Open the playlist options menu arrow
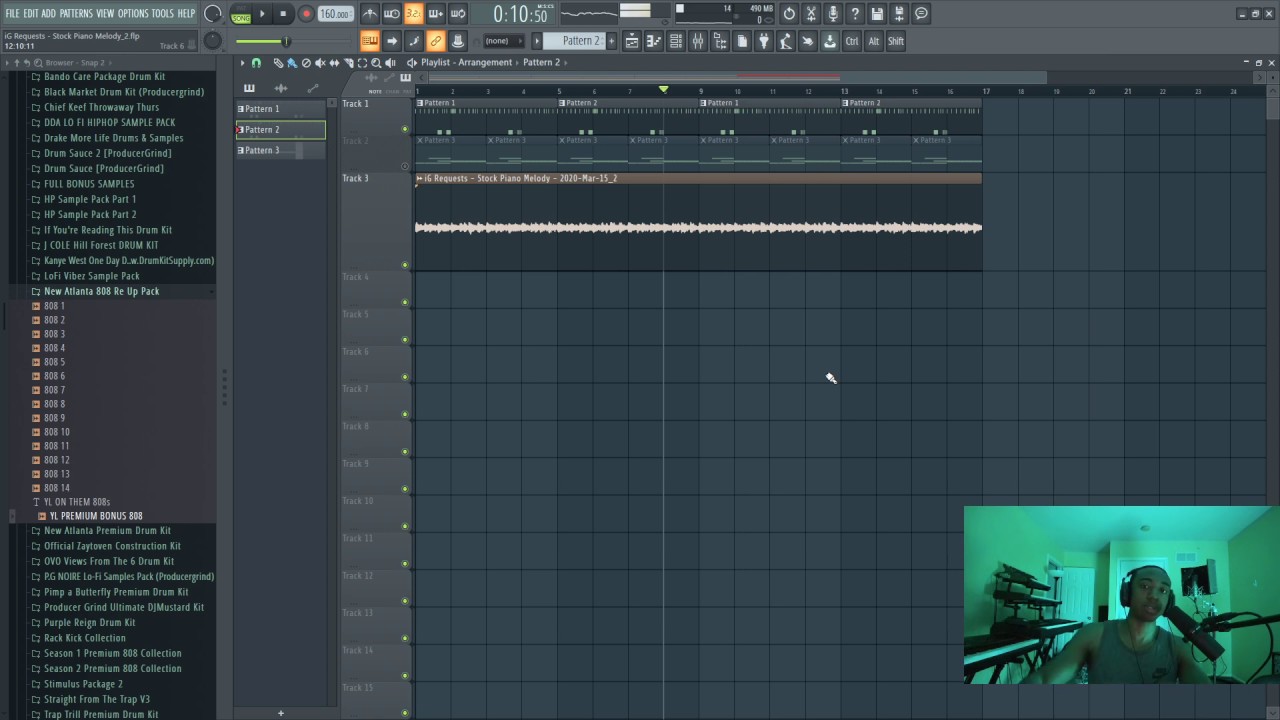The image size is (1280, 720). point(242,62)
